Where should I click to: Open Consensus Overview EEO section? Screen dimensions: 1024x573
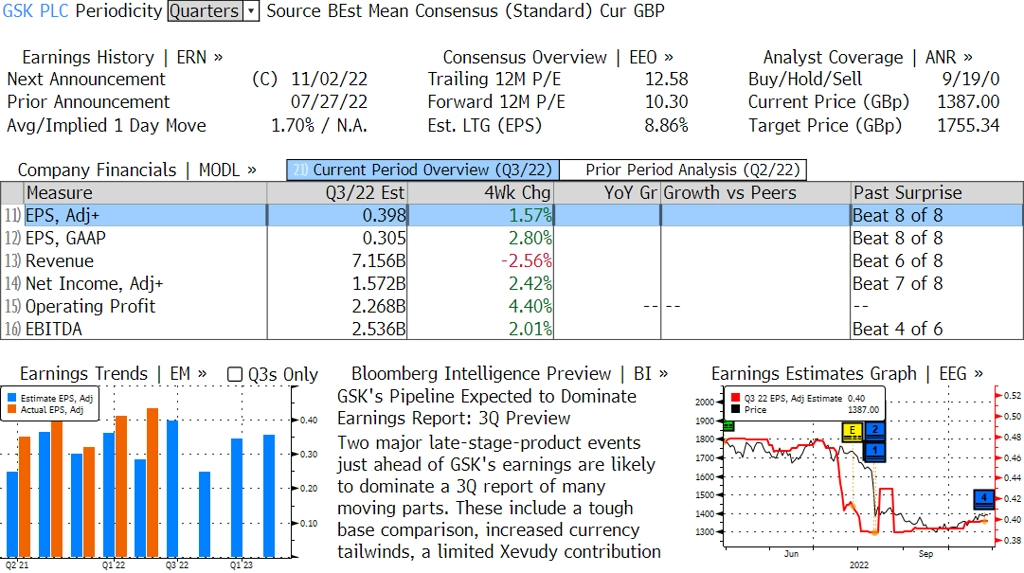558,57
